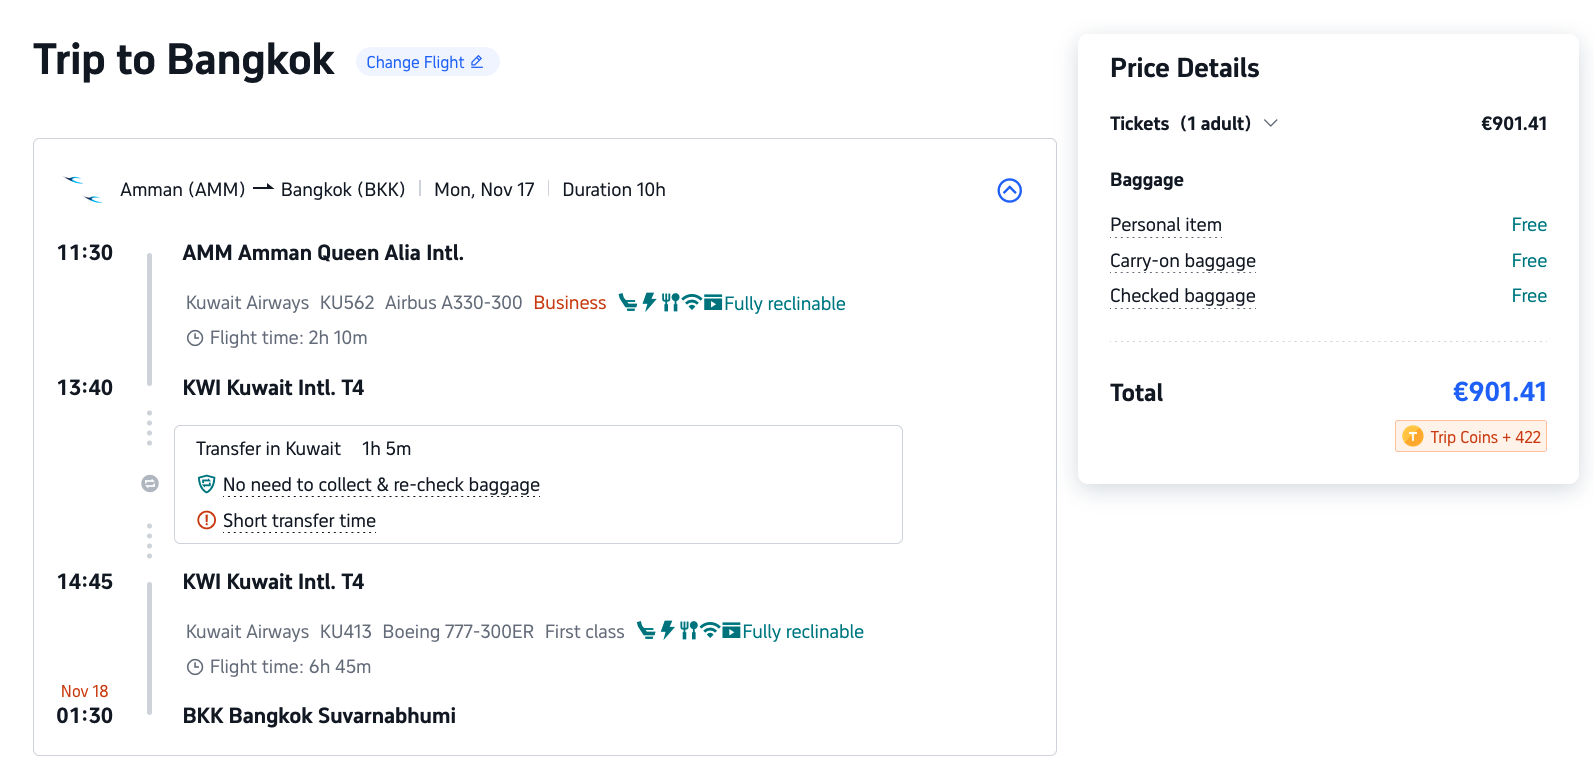
Task: Click No need to collect & re-check baggage
Action: (381, 485)
